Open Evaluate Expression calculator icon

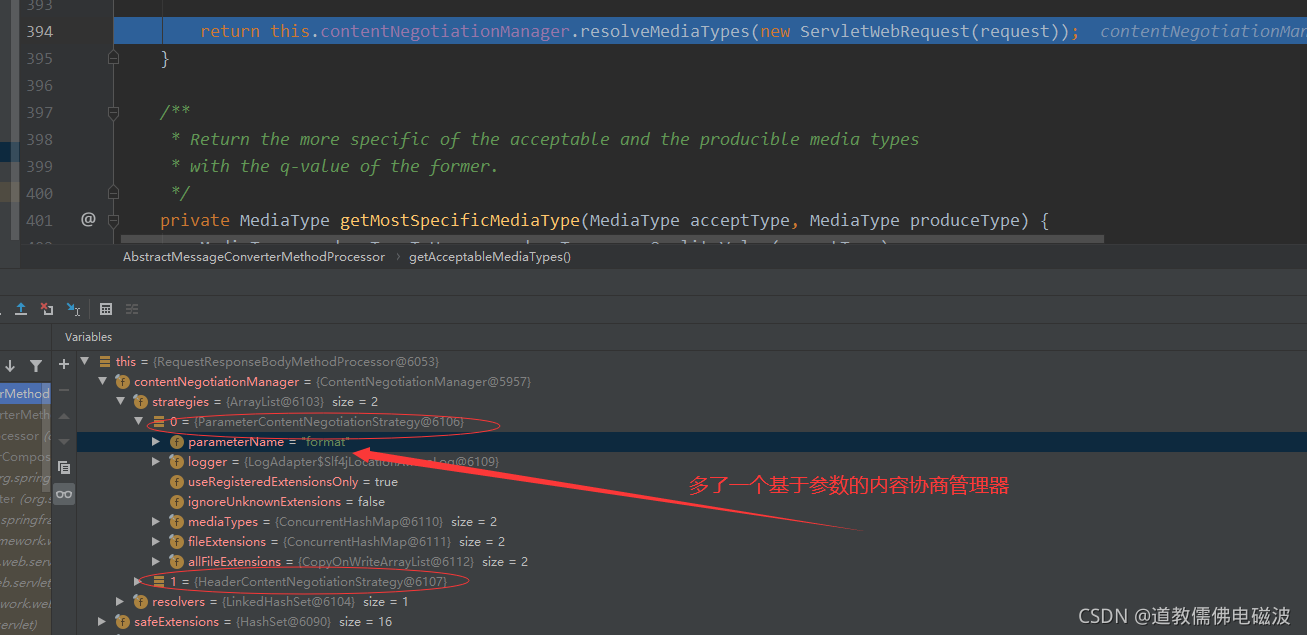click(106, 309)
